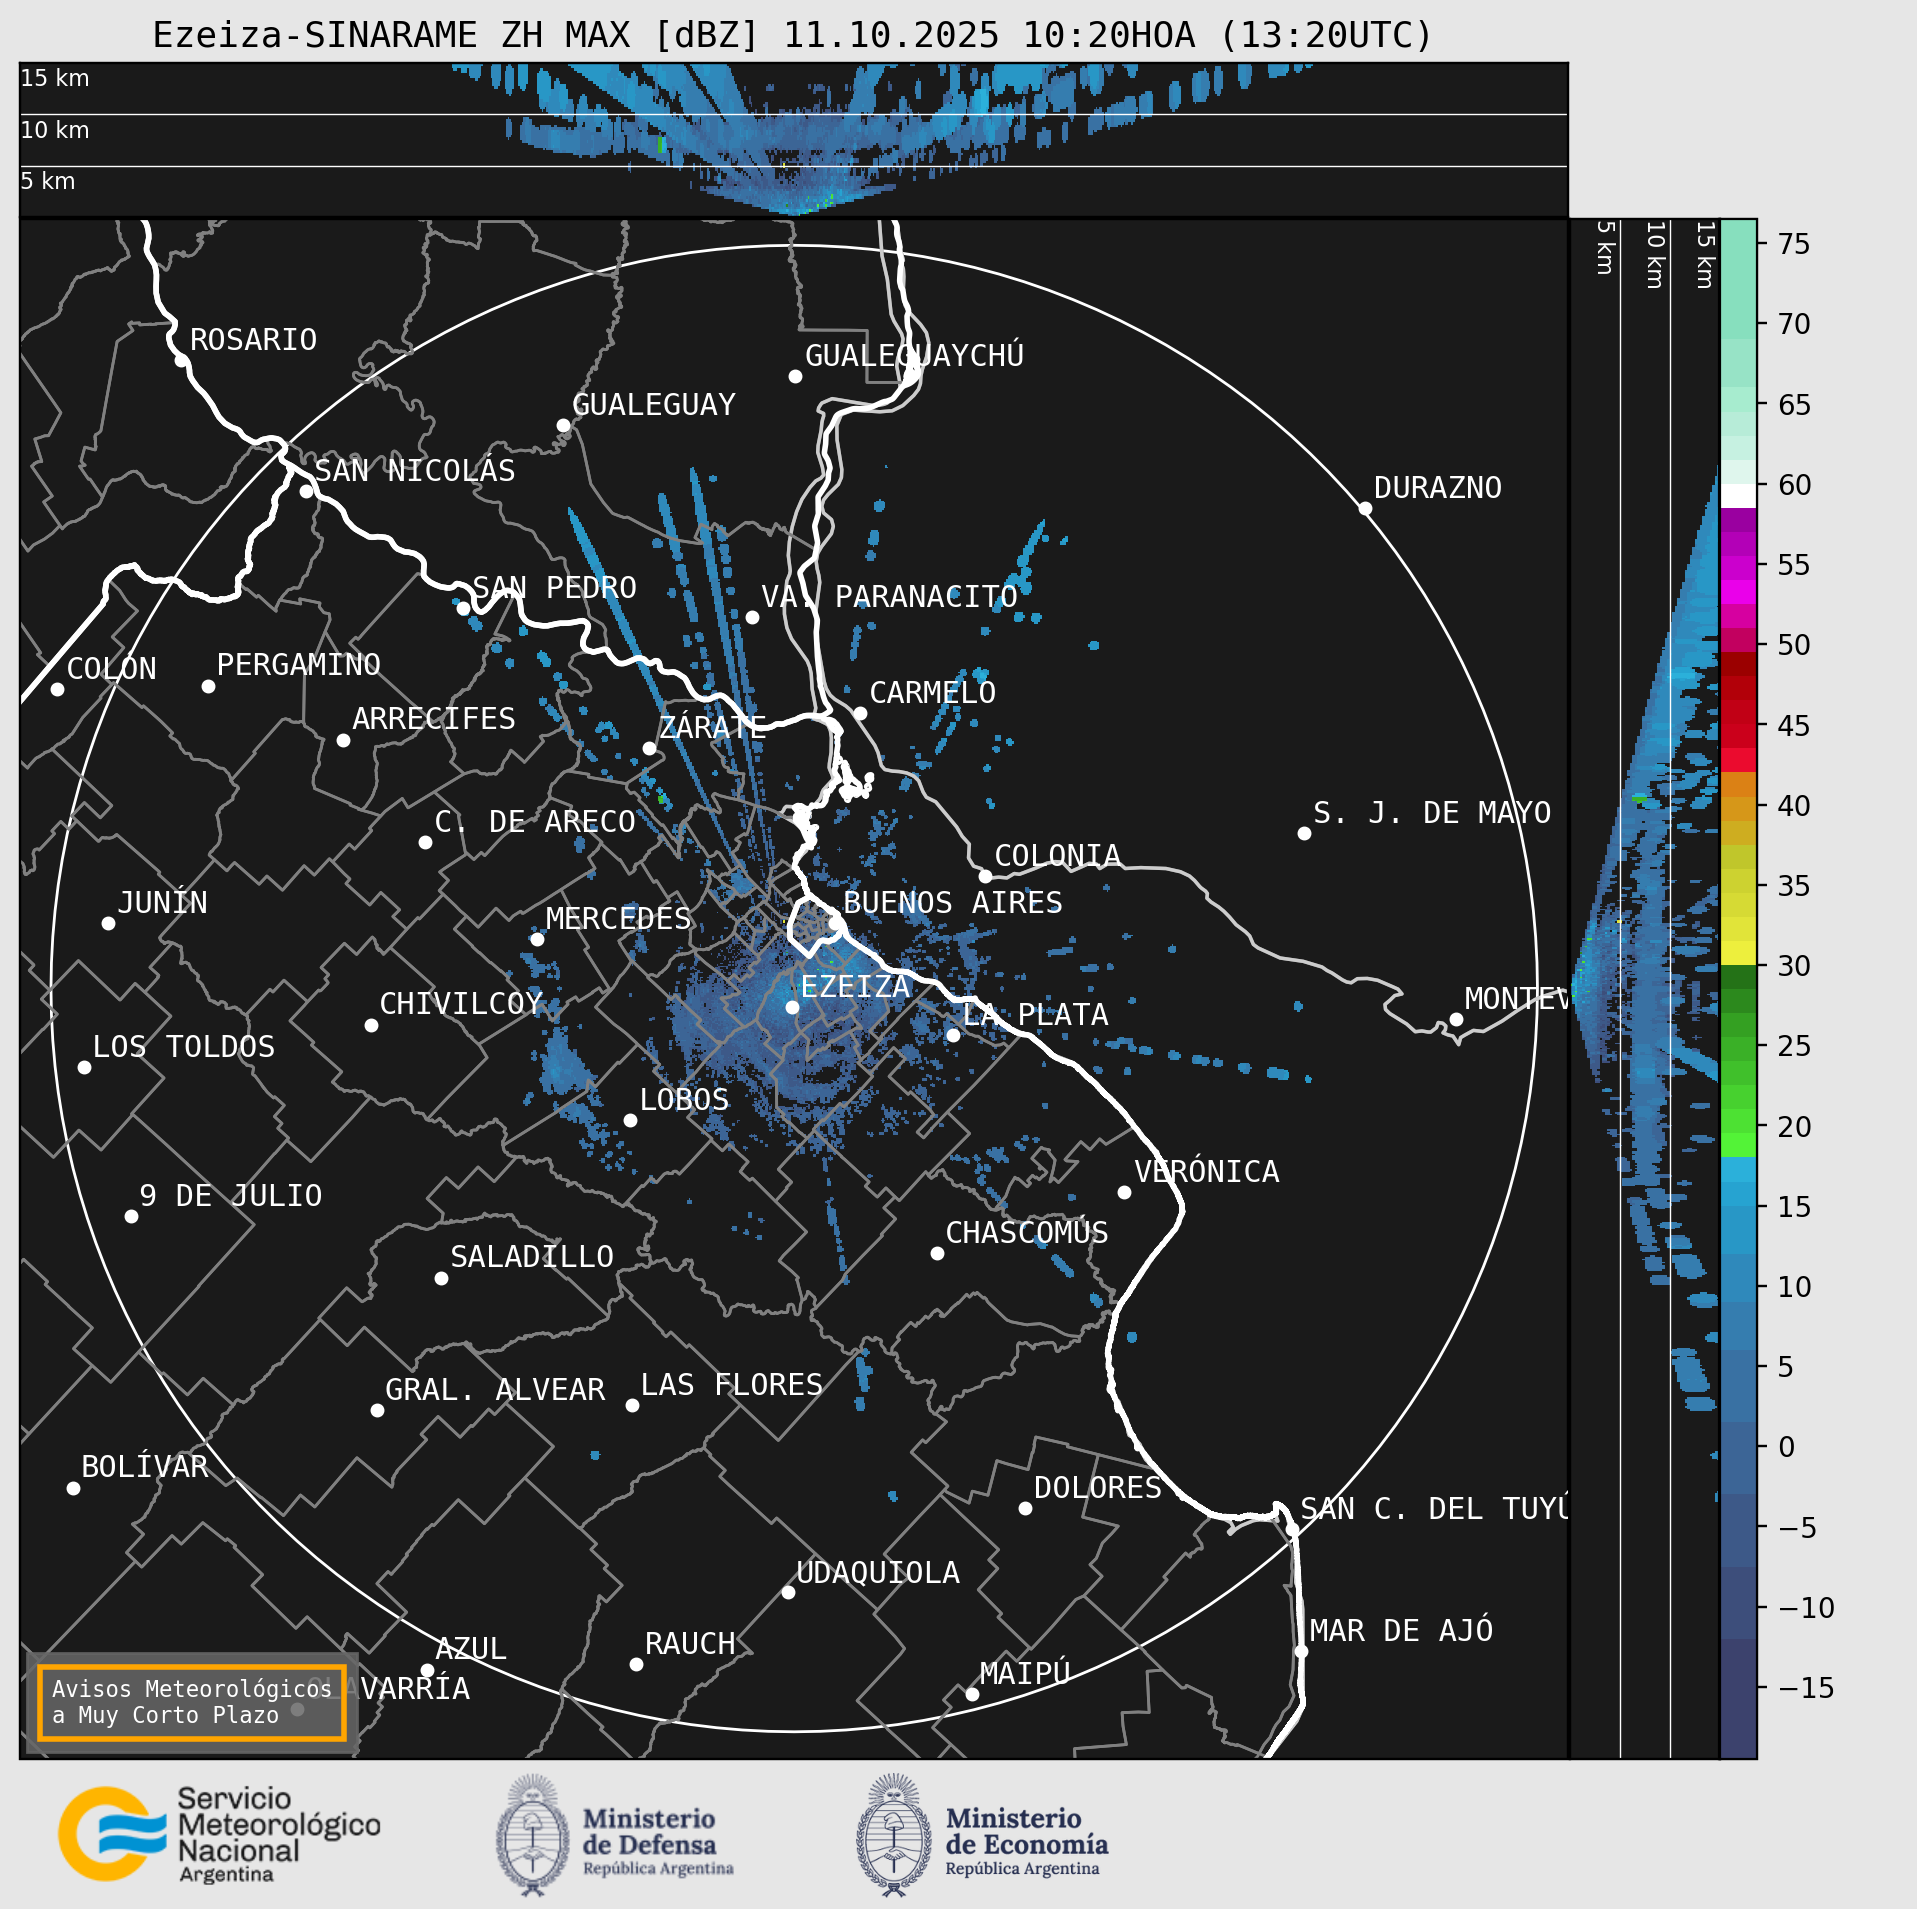Click the LA PLATA city dot
This screenshot has height=1909, width=1917.
pyautogui.click(x=953, y=1035)
